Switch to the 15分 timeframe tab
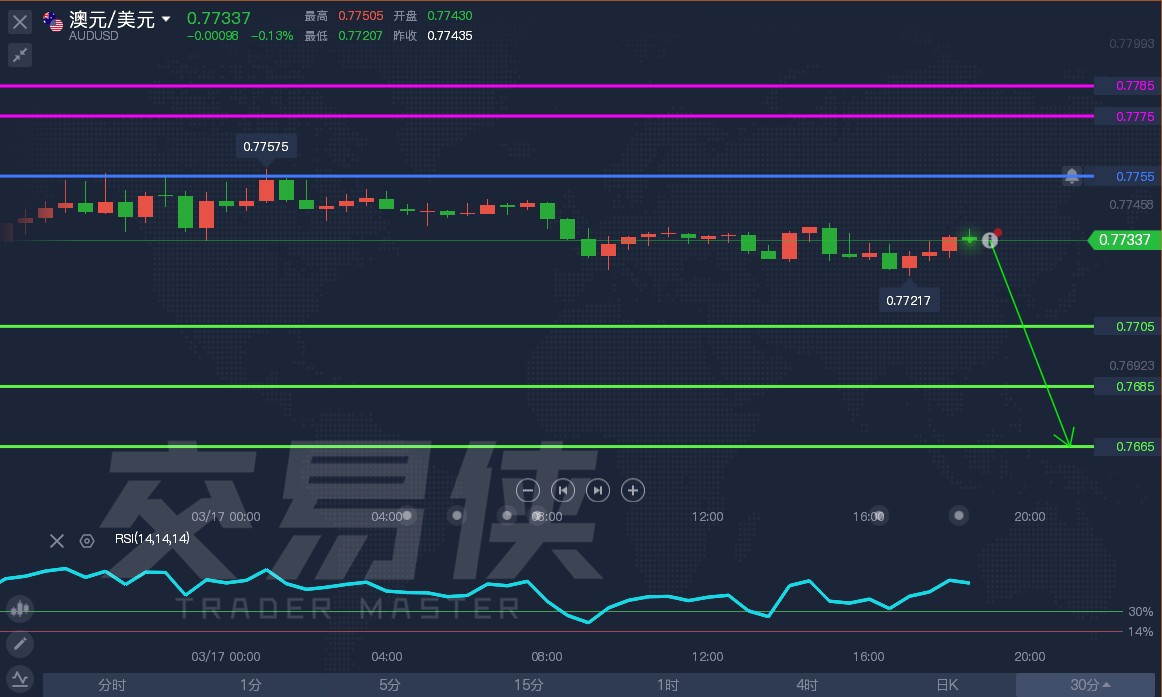The width and height of the screenshot is (1162, 697). click(528, 685)
